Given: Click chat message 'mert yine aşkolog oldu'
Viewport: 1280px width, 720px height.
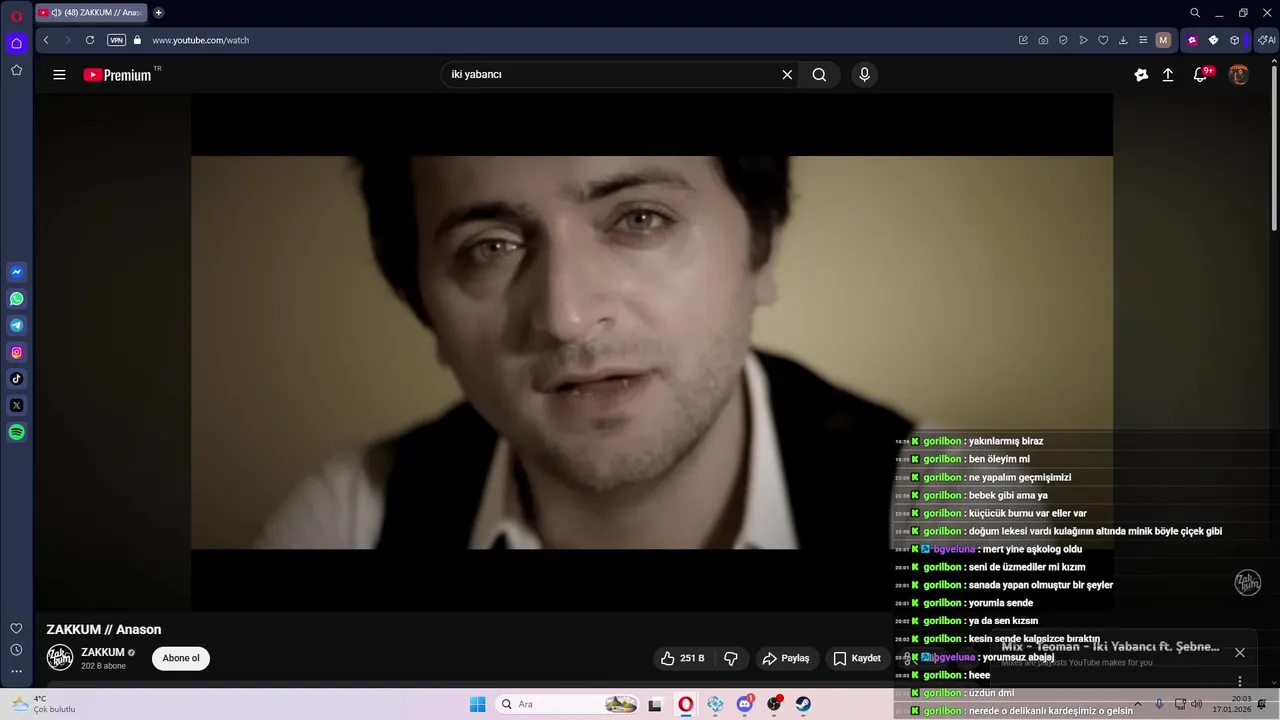Looking at the screenshot, I should point(1032,549).
